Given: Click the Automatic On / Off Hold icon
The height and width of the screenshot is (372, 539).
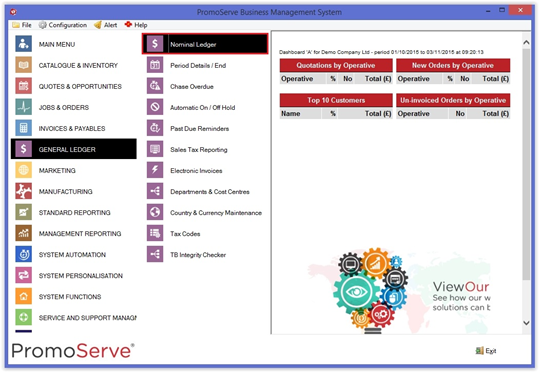Looking at the screenshot, I should tap(155, 107).
